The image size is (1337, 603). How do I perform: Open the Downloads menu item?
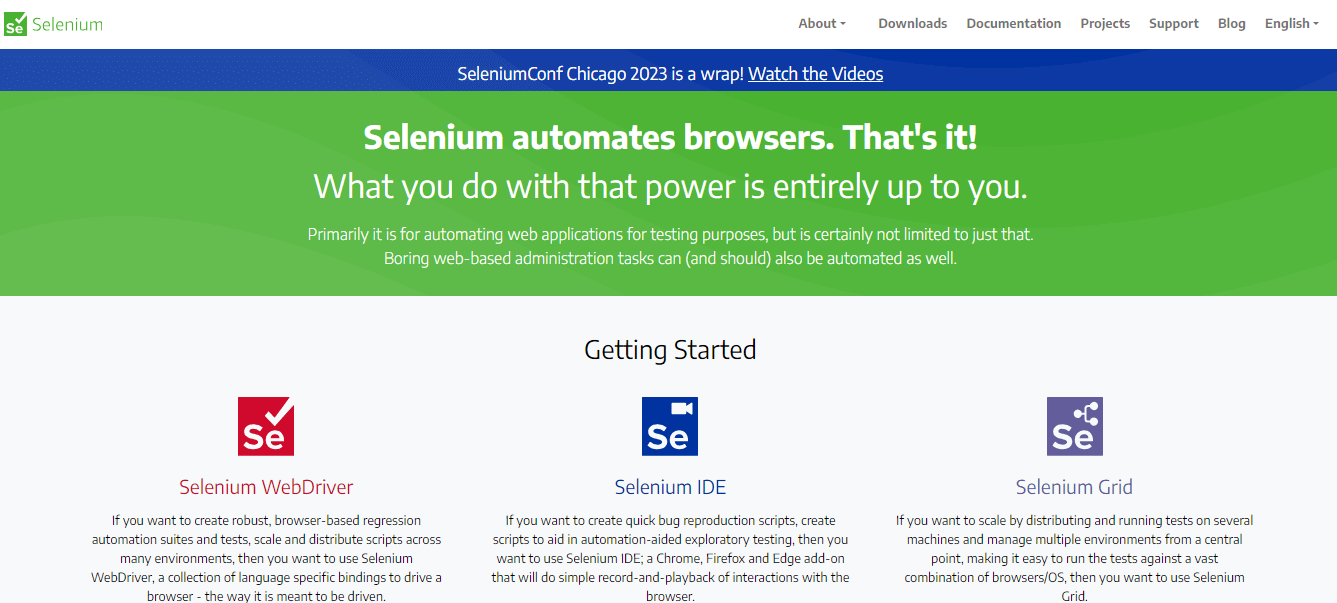[x=912, y=23]
